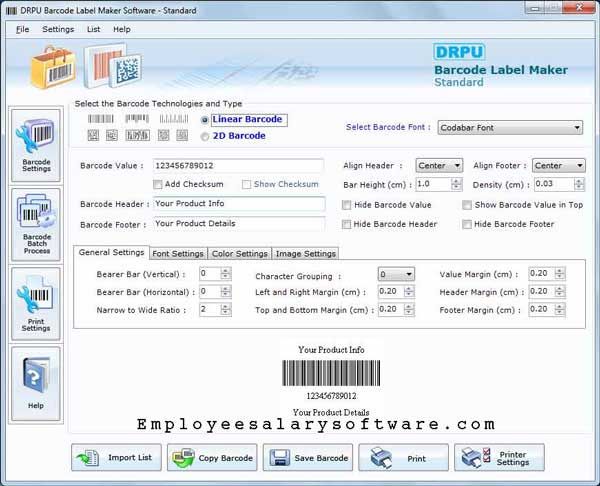Click the Print button

(403, 458)
